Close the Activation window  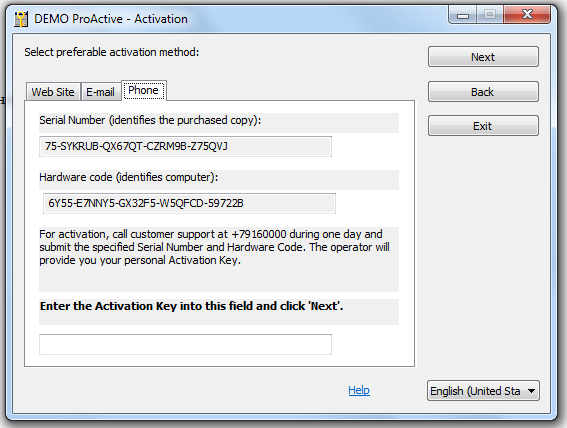pyautogui.click(x=527, y=15)
